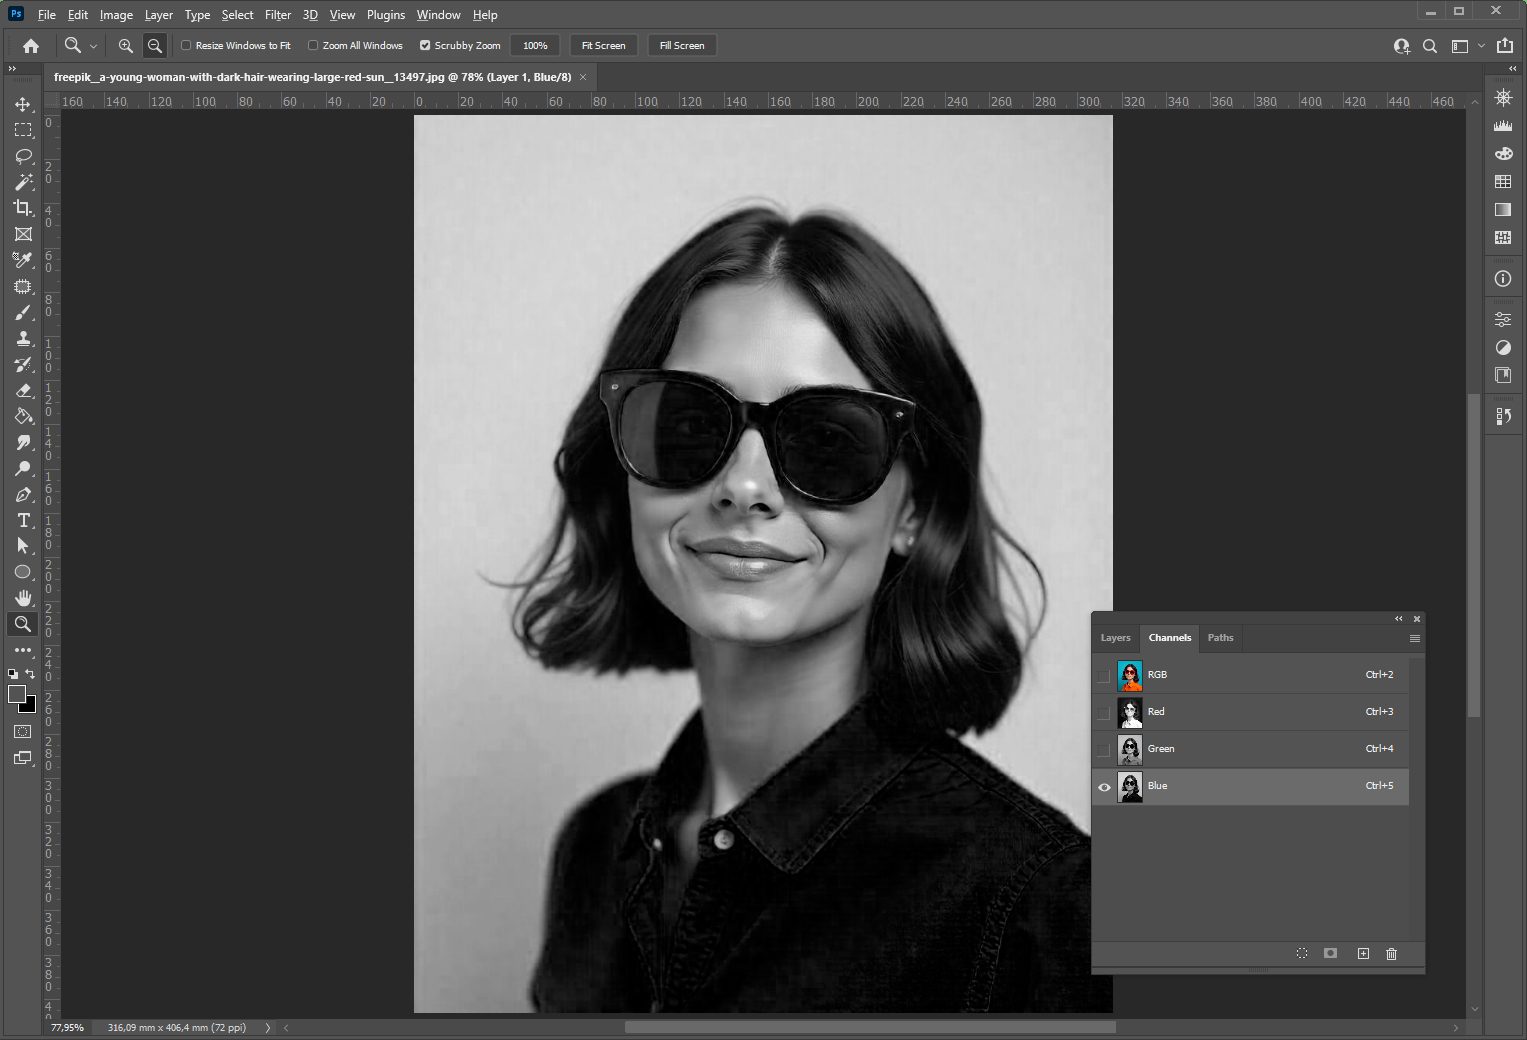
Task: Open the Plugins menu
Action: [x=386, y=15]
